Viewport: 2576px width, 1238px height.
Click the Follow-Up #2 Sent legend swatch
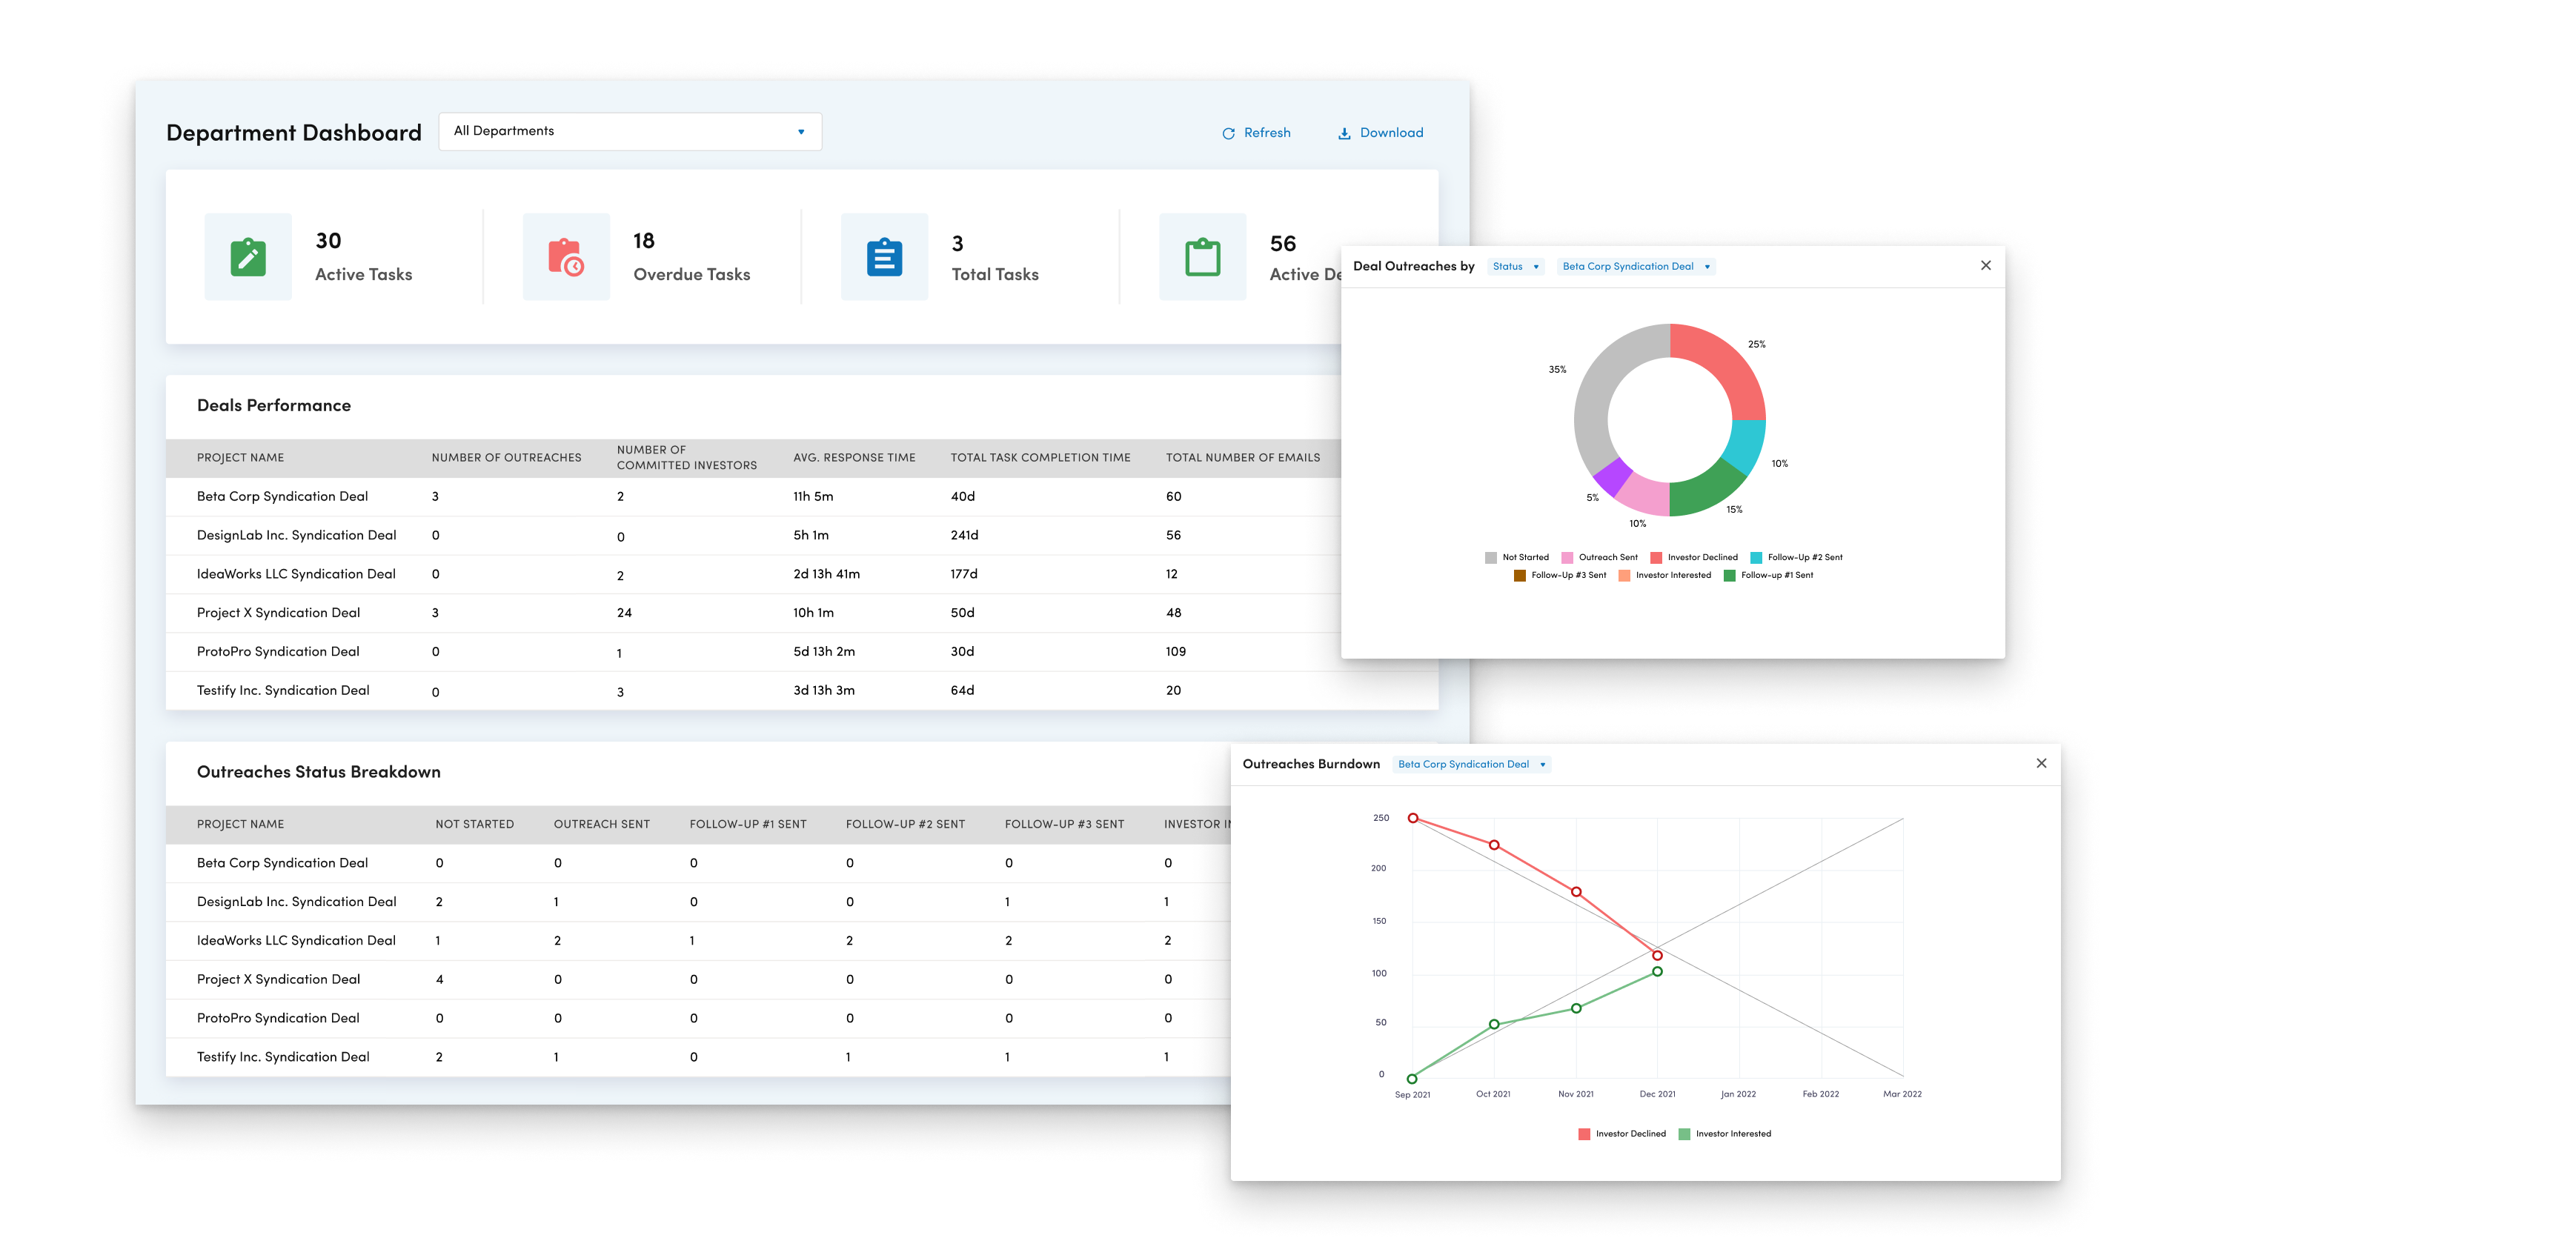tap(1756, 558)
